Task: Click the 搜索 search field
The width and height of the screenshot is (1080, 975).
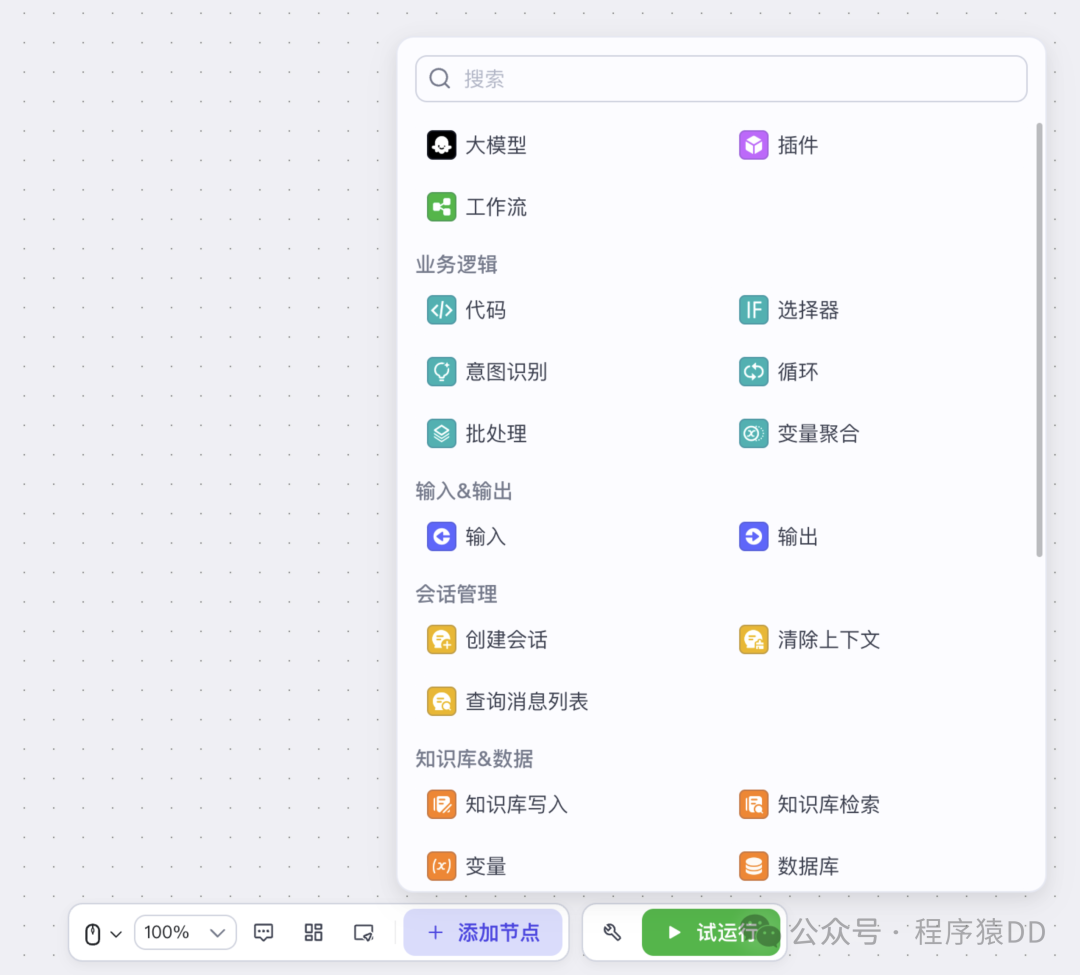Action: pyautogui.click(x=721, y=79)
